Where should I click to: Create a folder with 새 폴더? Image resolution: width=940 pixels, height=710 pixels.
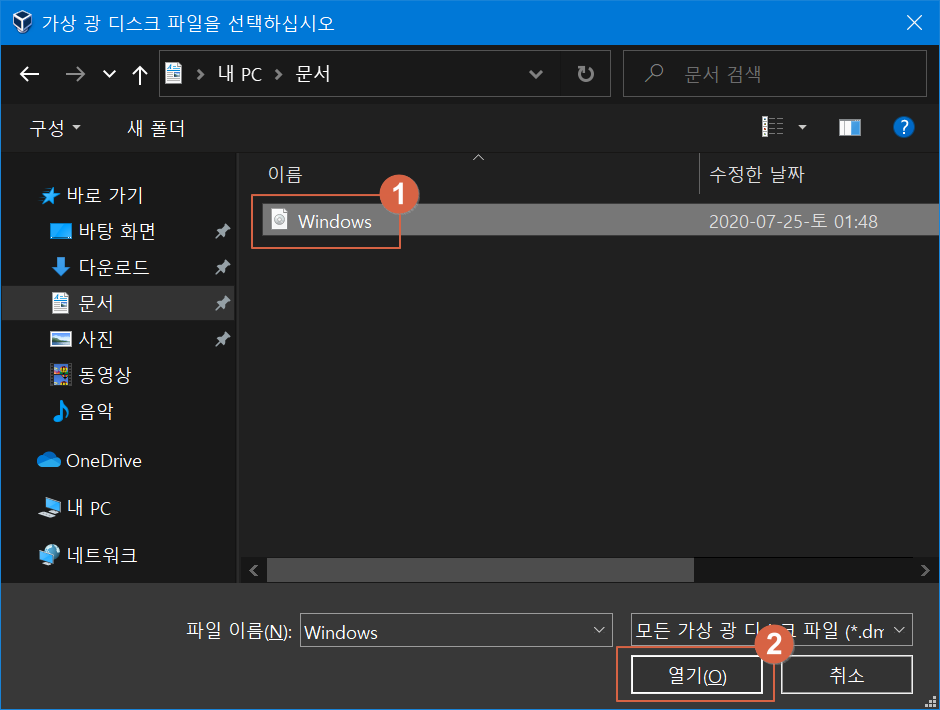pyautogui.click(x=156, y=128)
